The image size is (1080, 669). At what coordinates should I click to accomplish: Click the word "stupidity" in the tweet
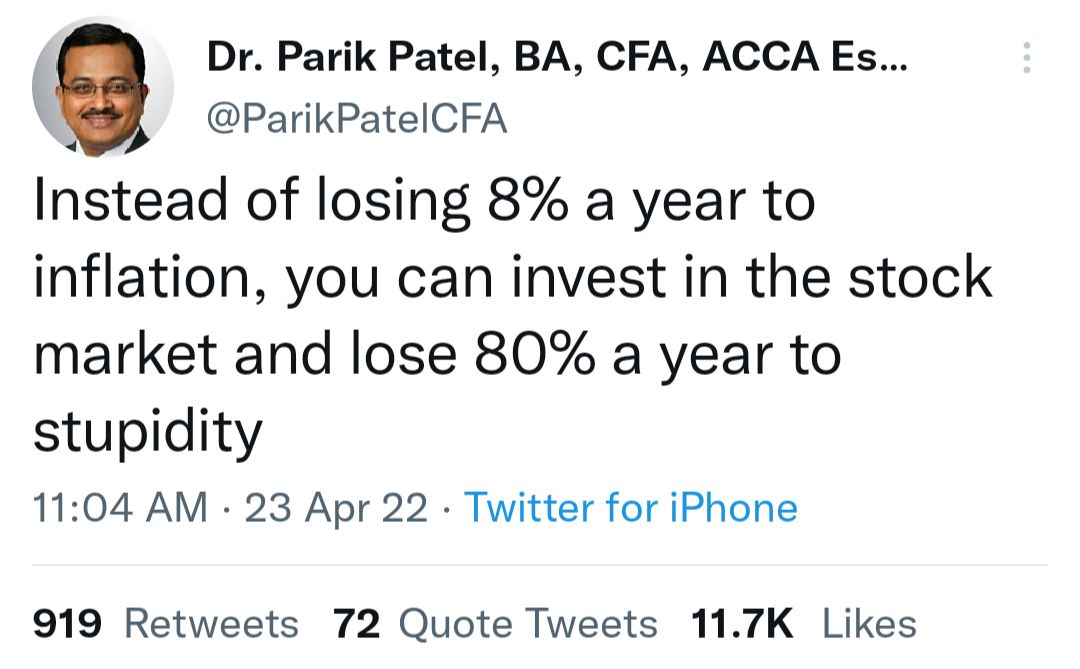click(148, 432)
